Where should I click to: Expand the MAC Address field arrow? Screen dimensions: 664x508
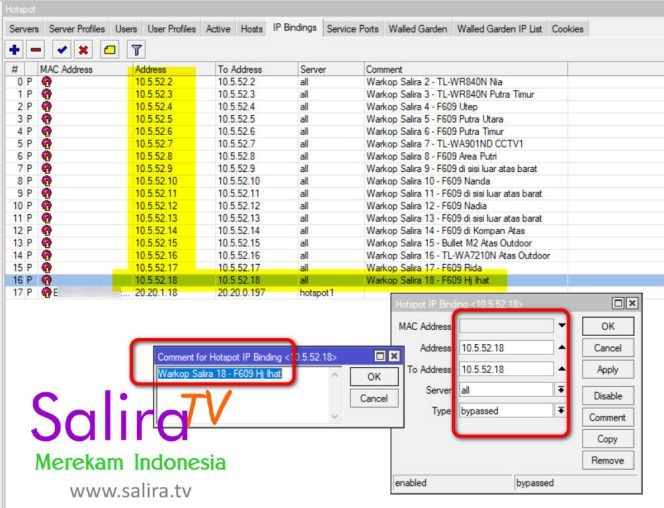tap(564, 326)
